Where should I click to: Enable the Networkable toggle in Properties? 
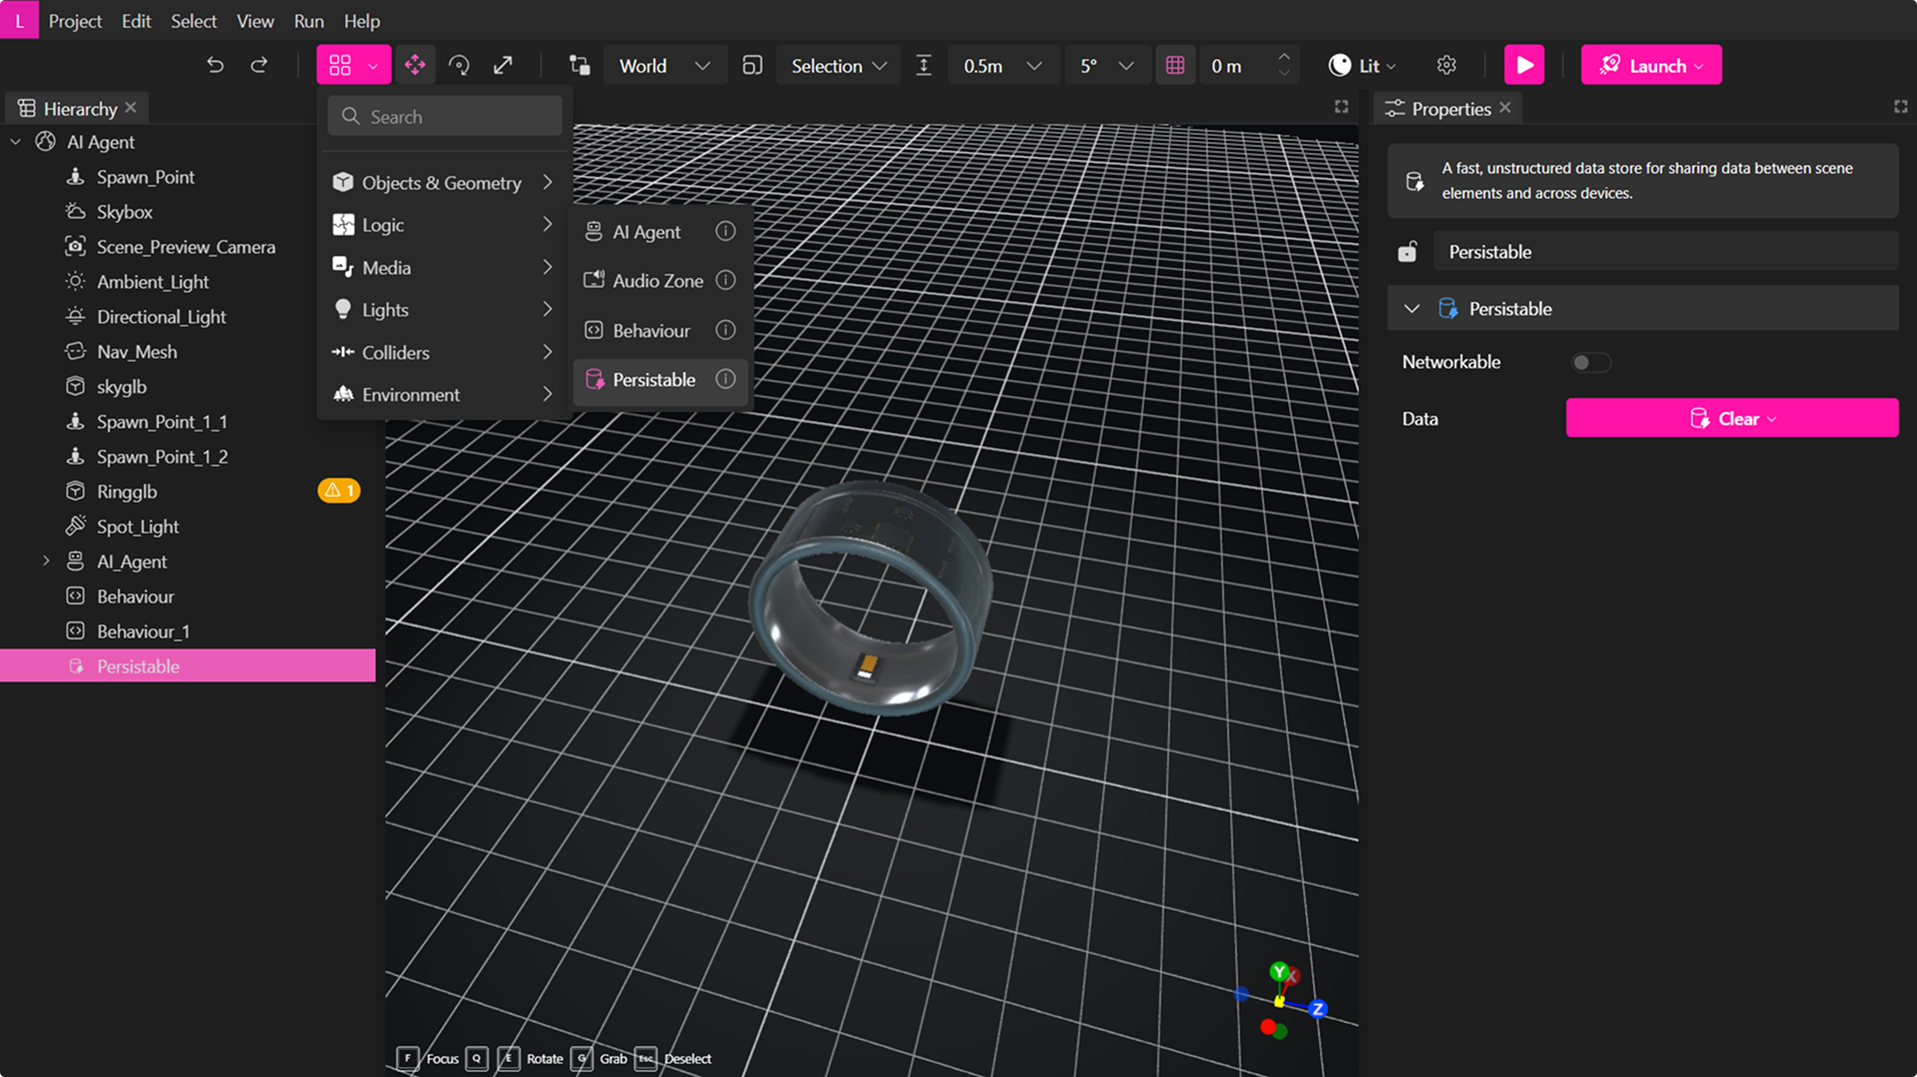pyautogui.click(x=1589, y=362)
